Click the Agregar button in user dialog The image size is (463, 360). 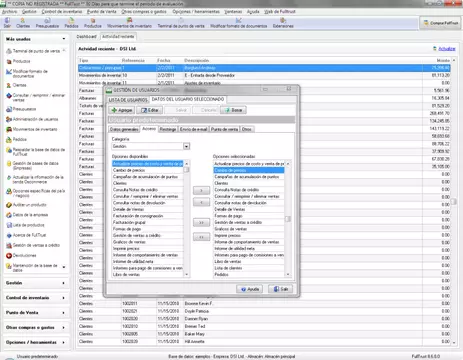[121, 110]
